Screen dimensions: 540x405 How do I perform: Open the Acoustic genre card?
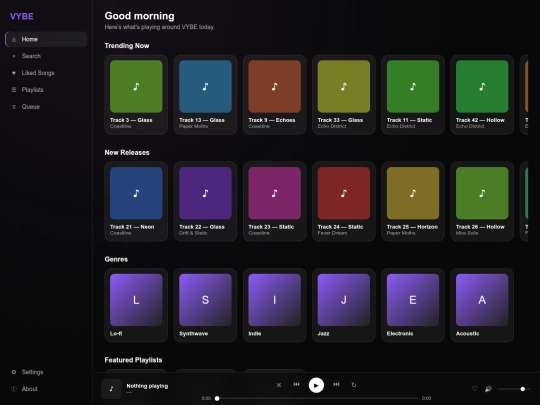click(482, 305)
